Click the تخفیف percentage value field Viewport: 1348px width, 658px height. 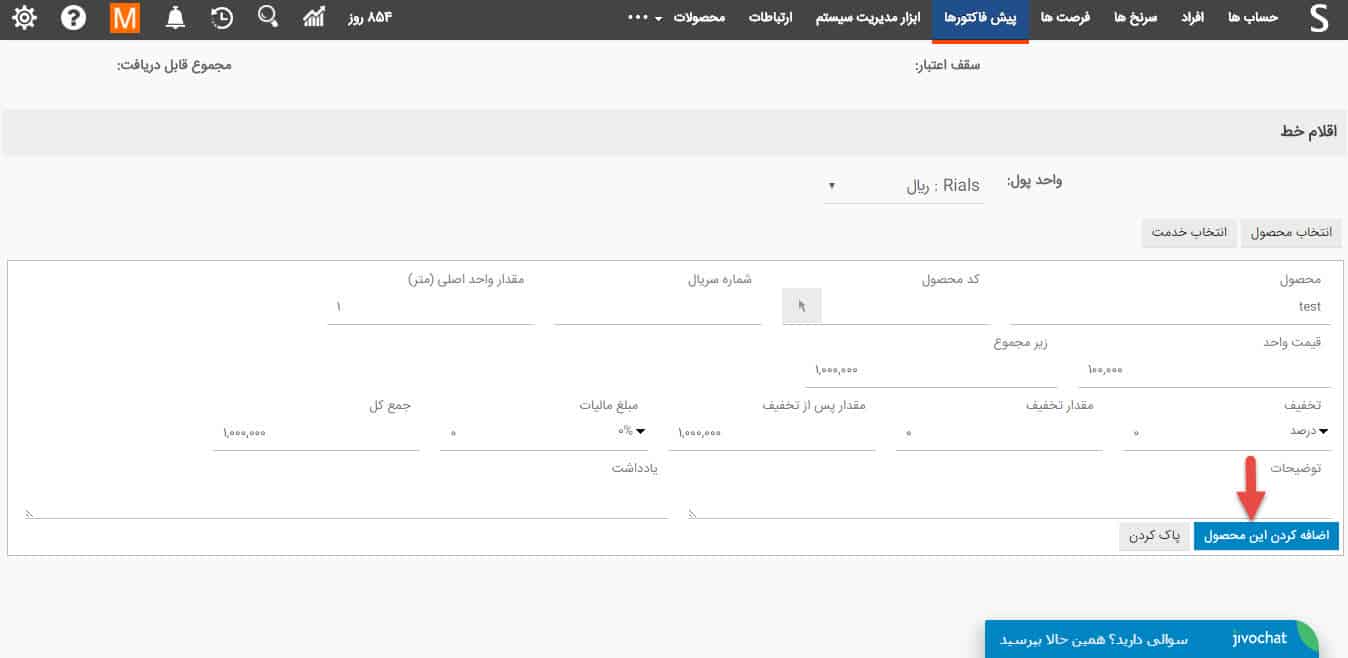click(x=1200, y=433)
